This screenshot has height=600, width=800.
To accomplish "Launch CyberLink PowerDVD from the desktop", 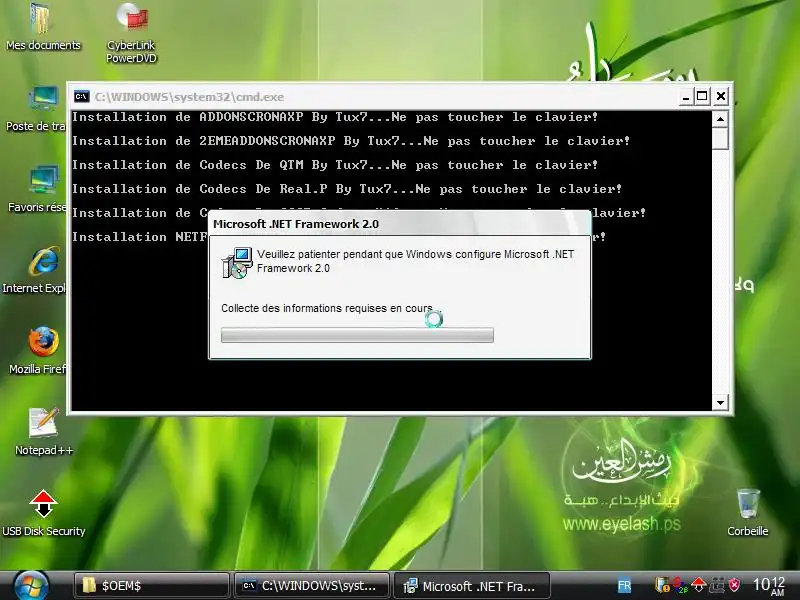I will [131, 32].
